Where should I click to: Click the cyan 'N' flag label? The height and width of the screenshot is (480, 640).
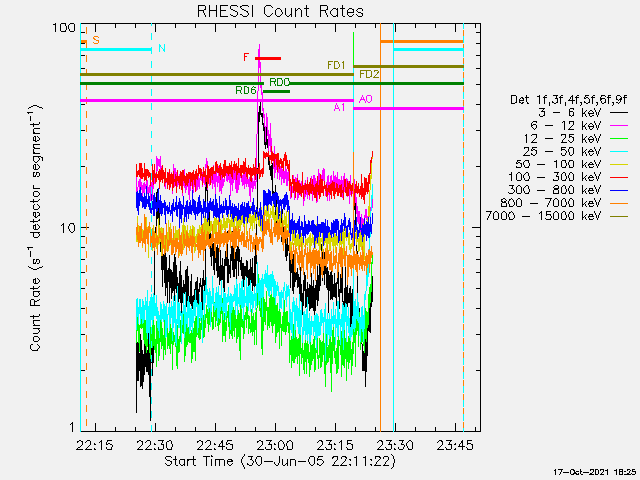(162, 48)
